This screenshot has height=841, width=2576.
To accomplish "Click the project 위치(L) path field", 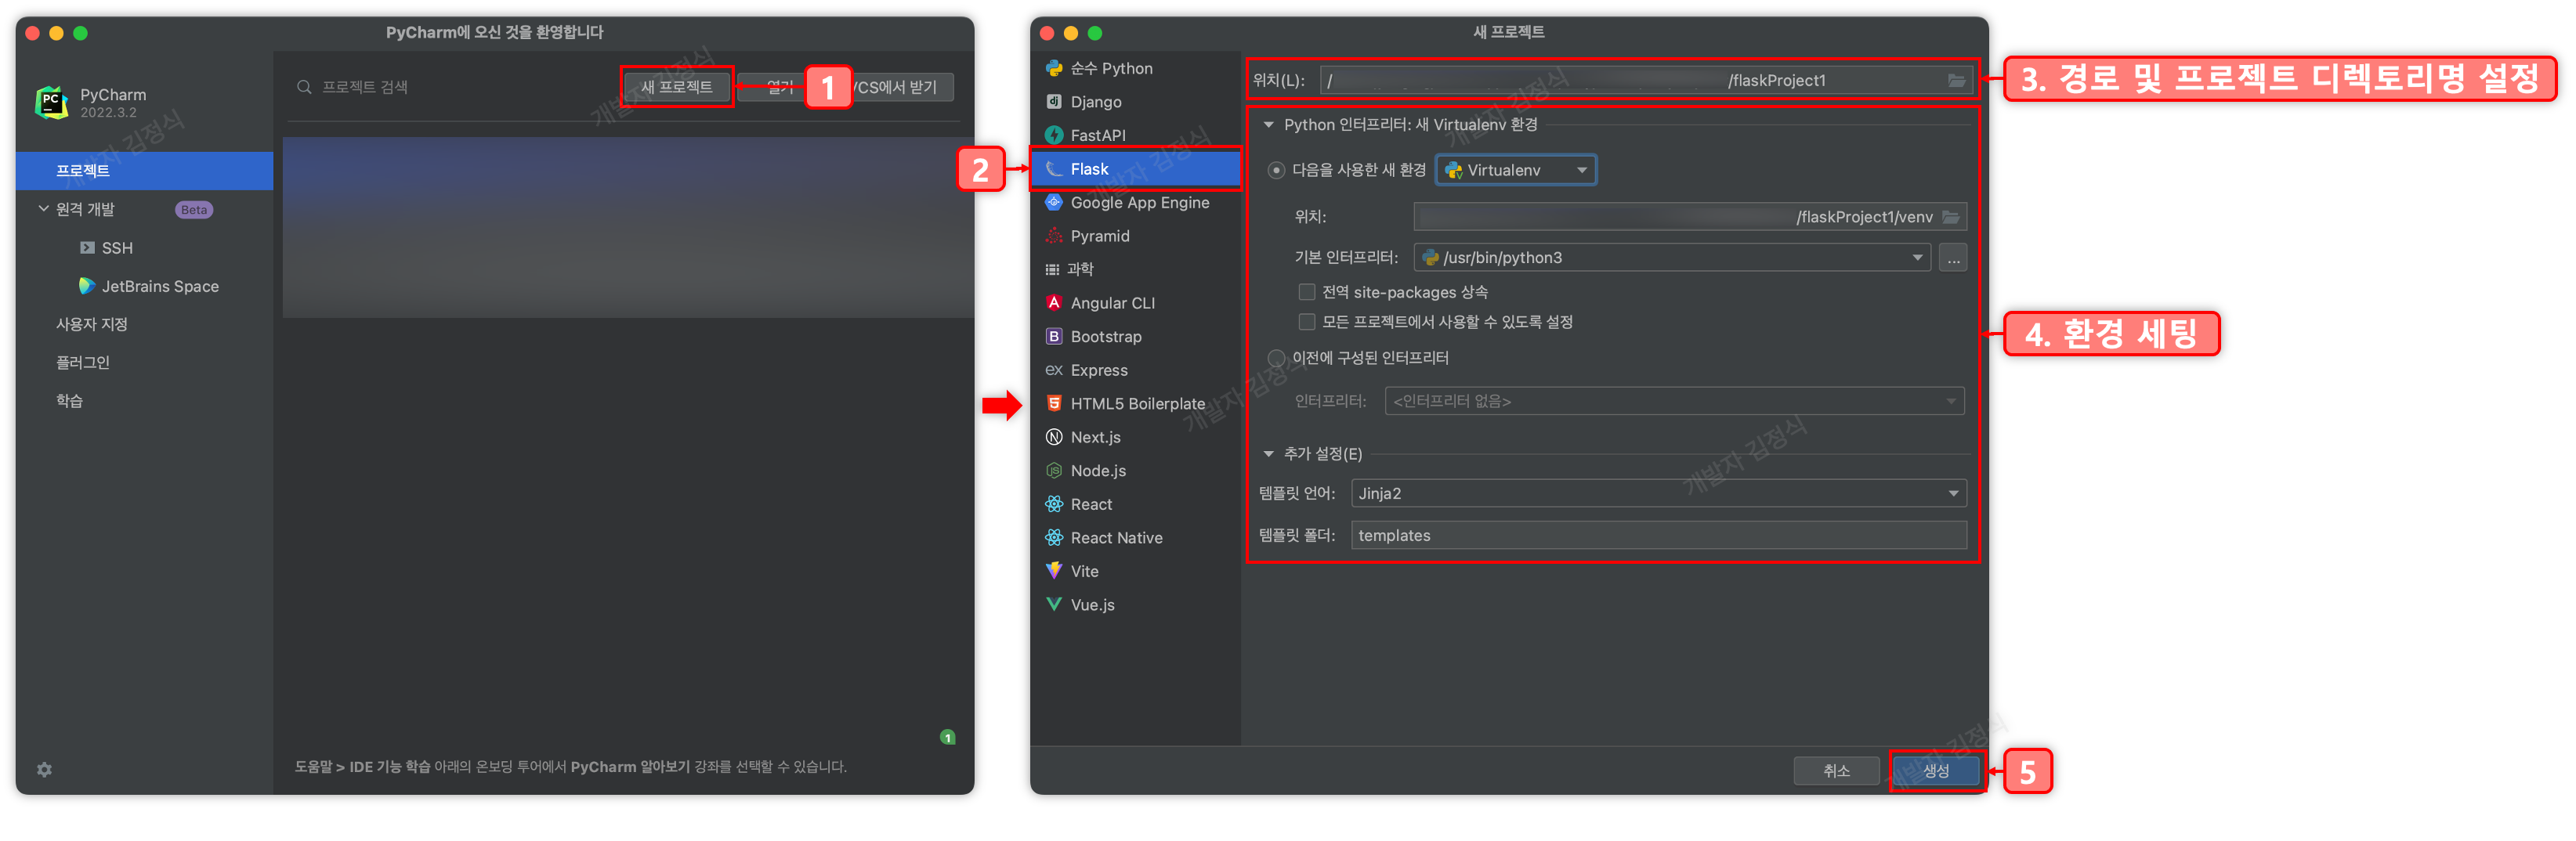I will pyautogui.click(x=1646, y=80).
